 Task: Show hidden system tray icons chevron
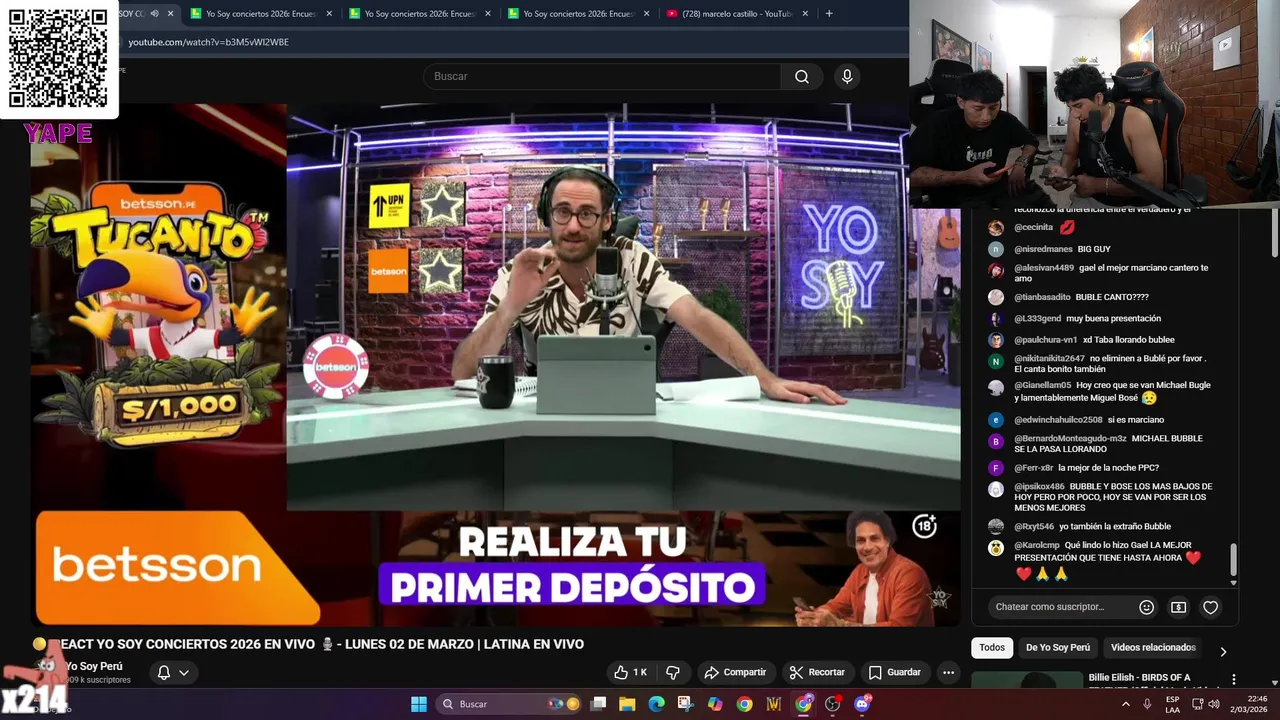point(1125,704)
